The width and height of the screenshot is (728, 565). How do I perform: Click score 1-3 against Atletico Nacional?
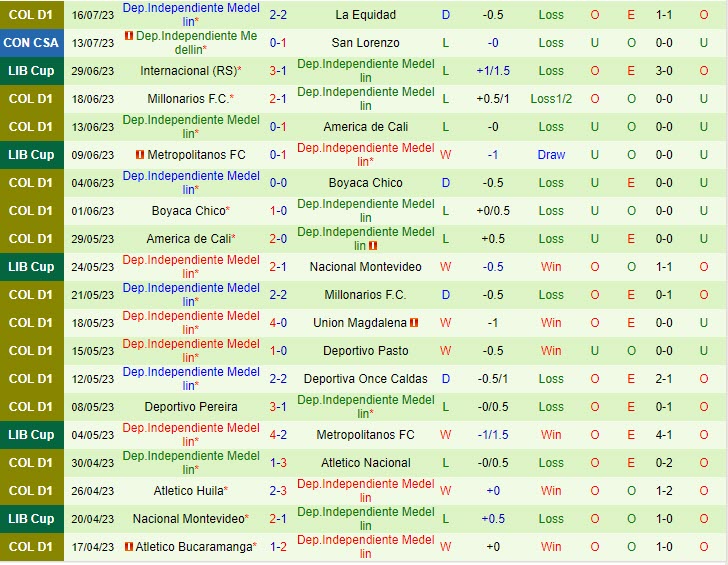[x=278, y=463]
